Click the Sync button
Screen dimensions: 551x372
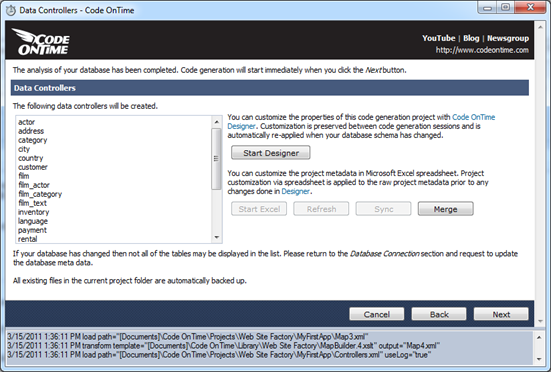pos(383,209)
